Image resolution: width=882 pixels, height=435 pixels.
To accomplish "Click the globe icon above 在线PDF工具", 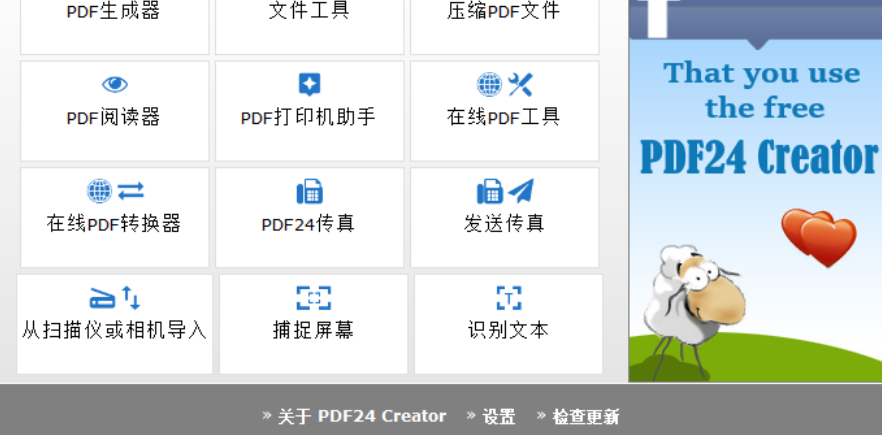I will [x=489, y=85].
